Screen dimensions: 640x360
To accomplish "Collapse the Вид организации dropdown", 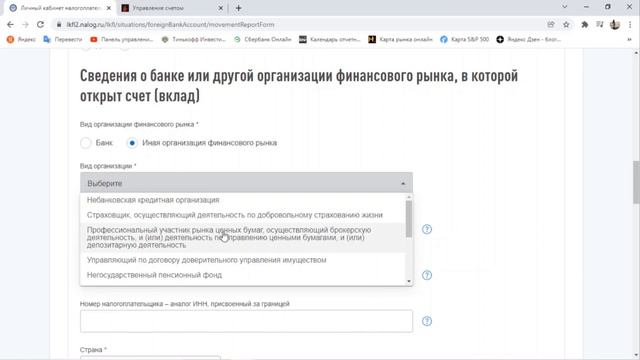I will click(246, 183).
